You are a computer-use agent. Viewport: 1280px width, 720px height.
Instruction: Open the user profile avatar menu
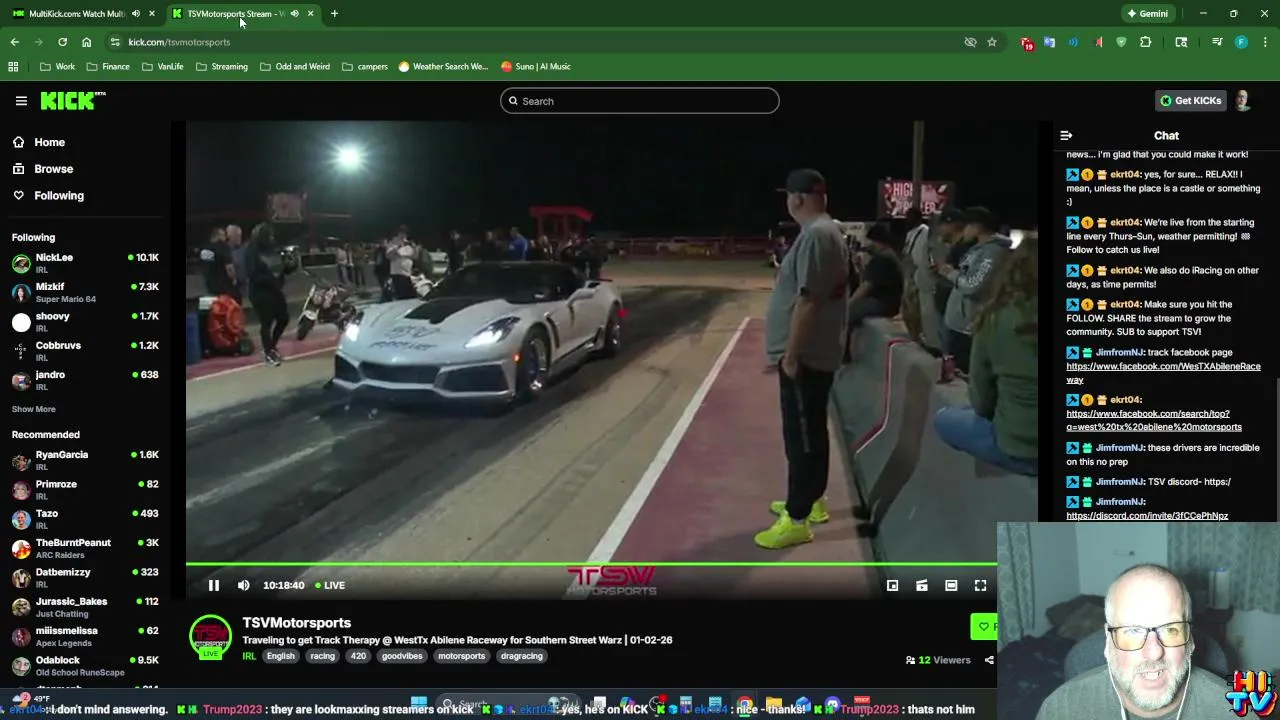(1242, 100)
